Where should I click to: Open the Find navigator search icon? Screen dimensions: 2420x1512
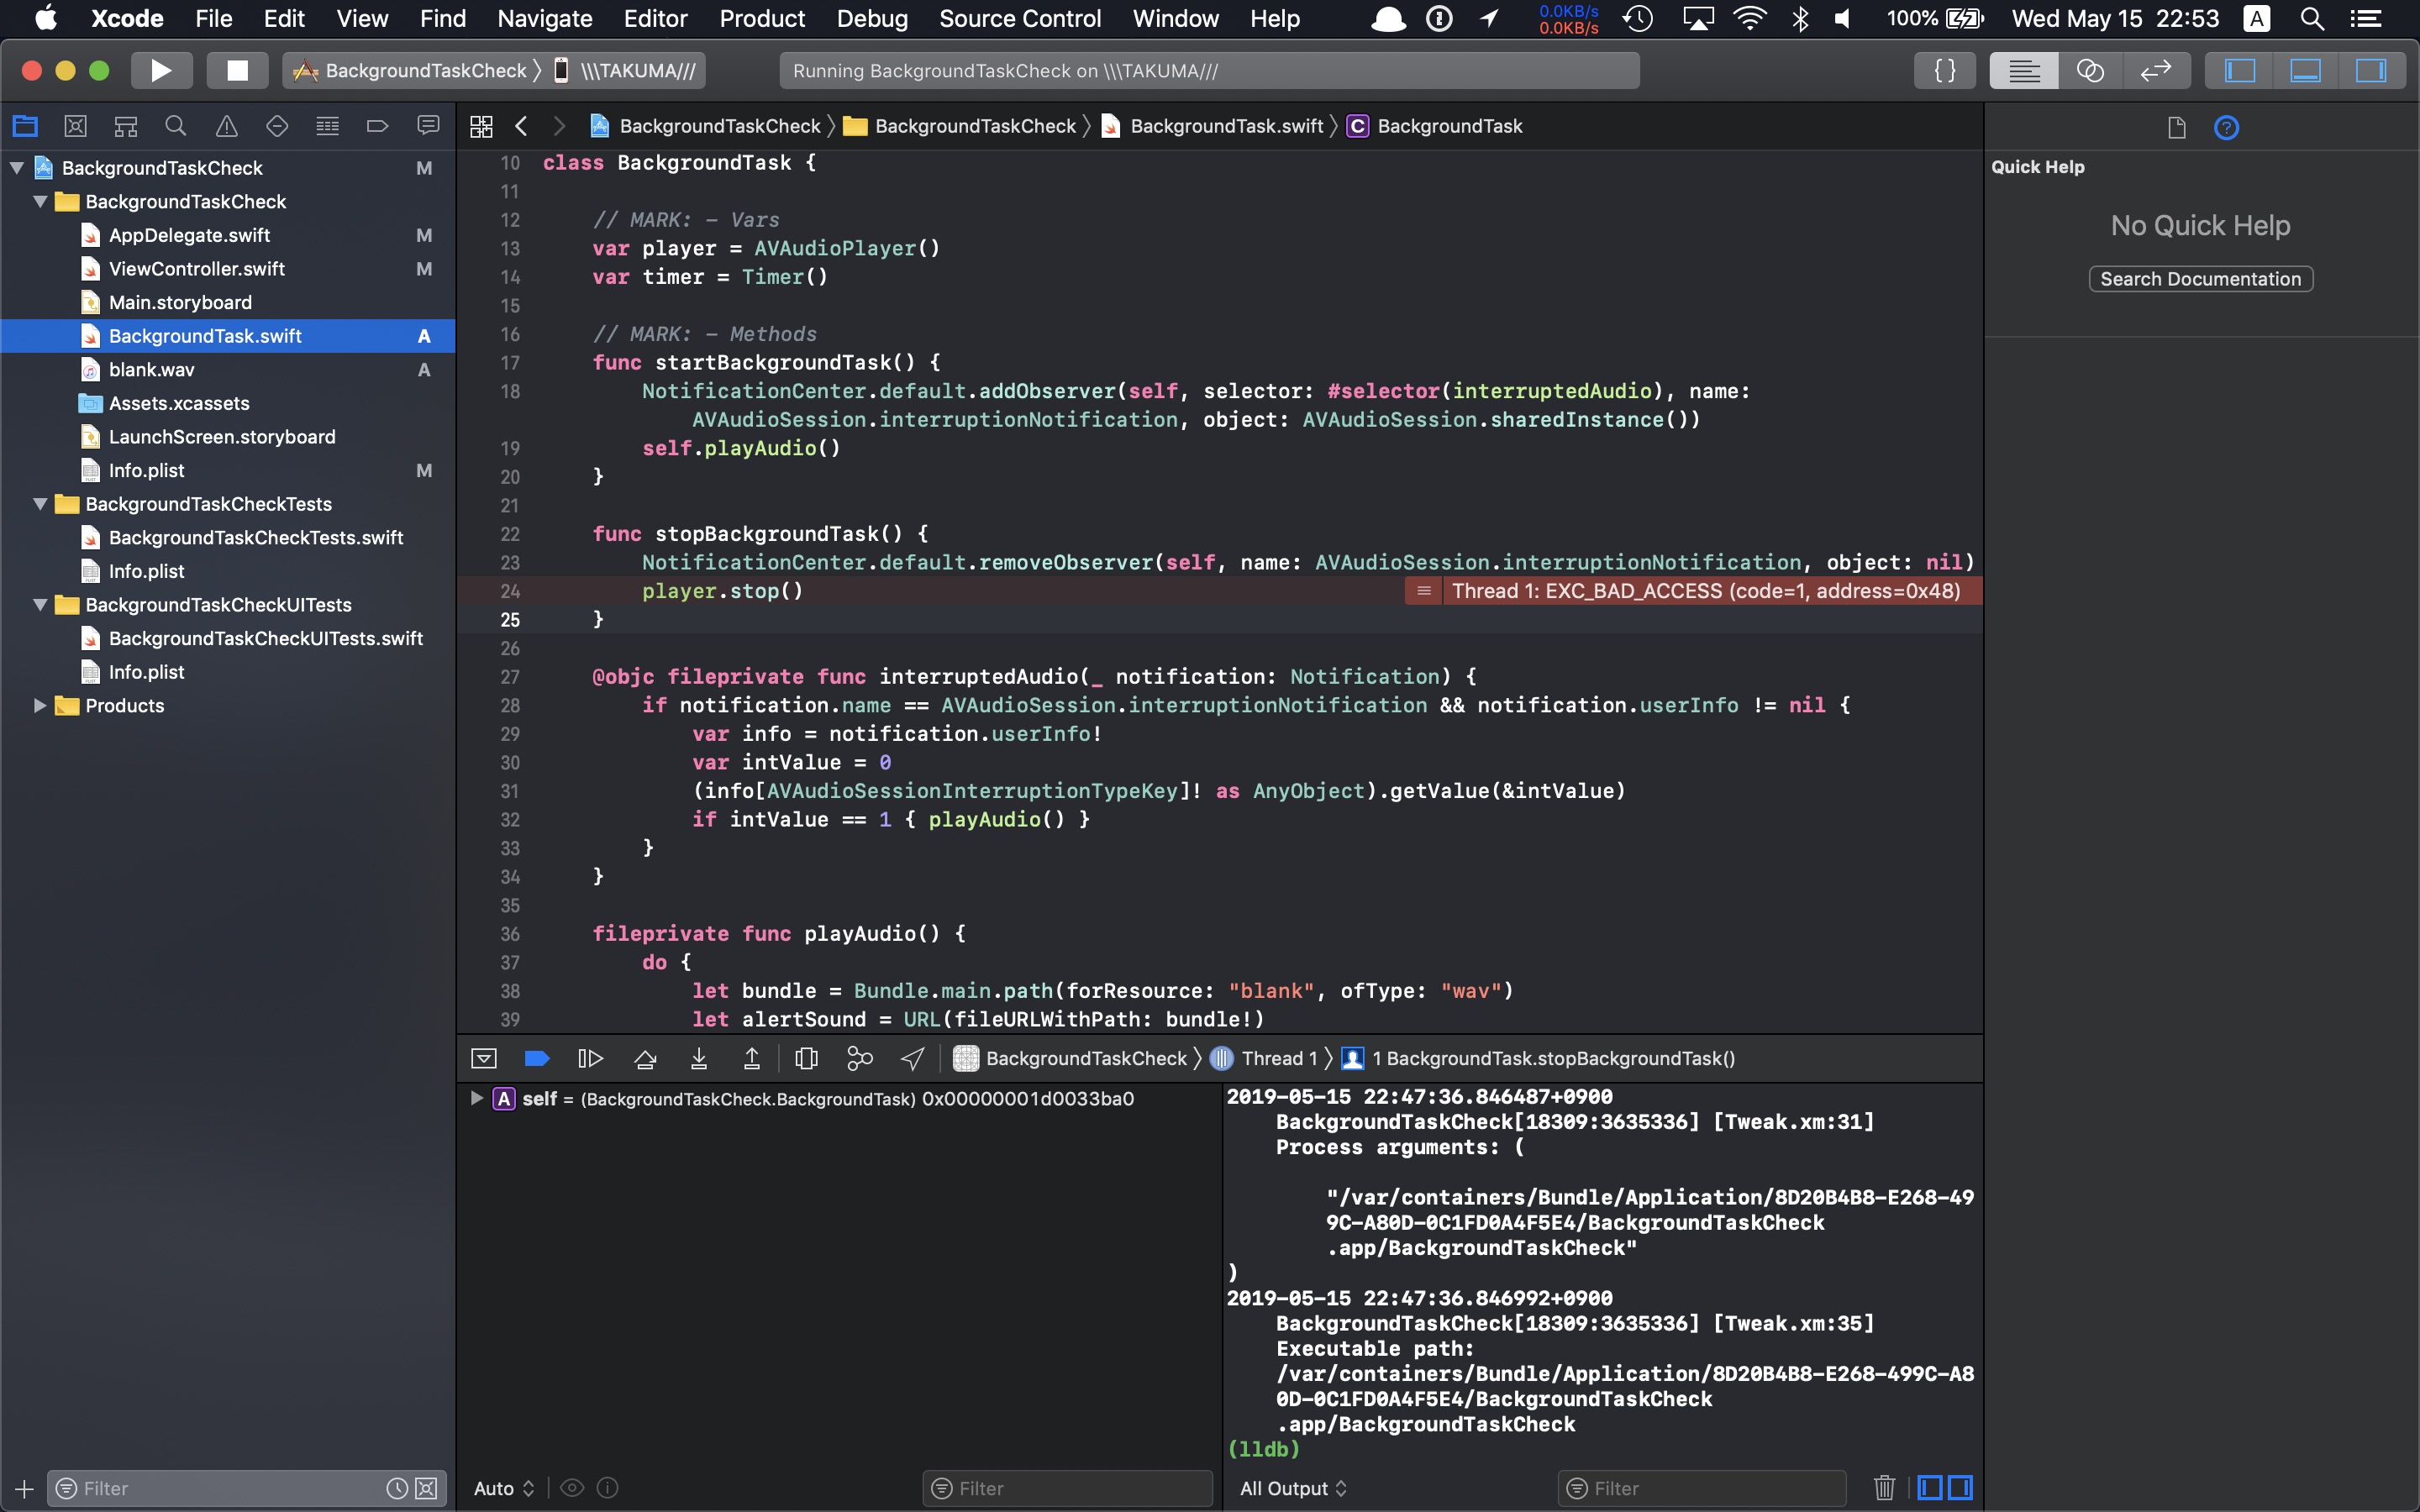pyautogui.click(x=176, y=126)
